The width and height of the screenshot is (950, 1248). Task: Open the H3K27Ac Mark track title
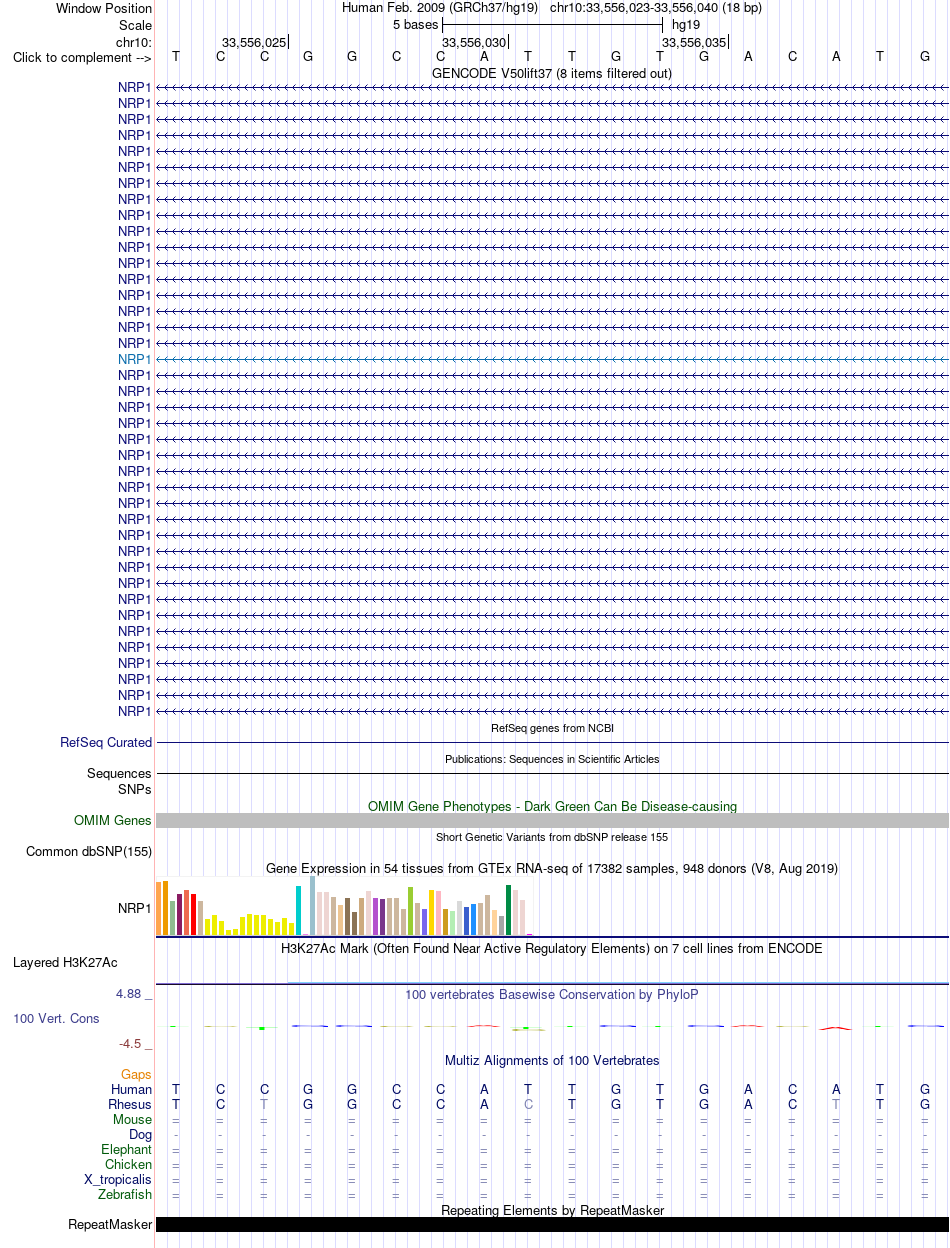click(552, 948)
